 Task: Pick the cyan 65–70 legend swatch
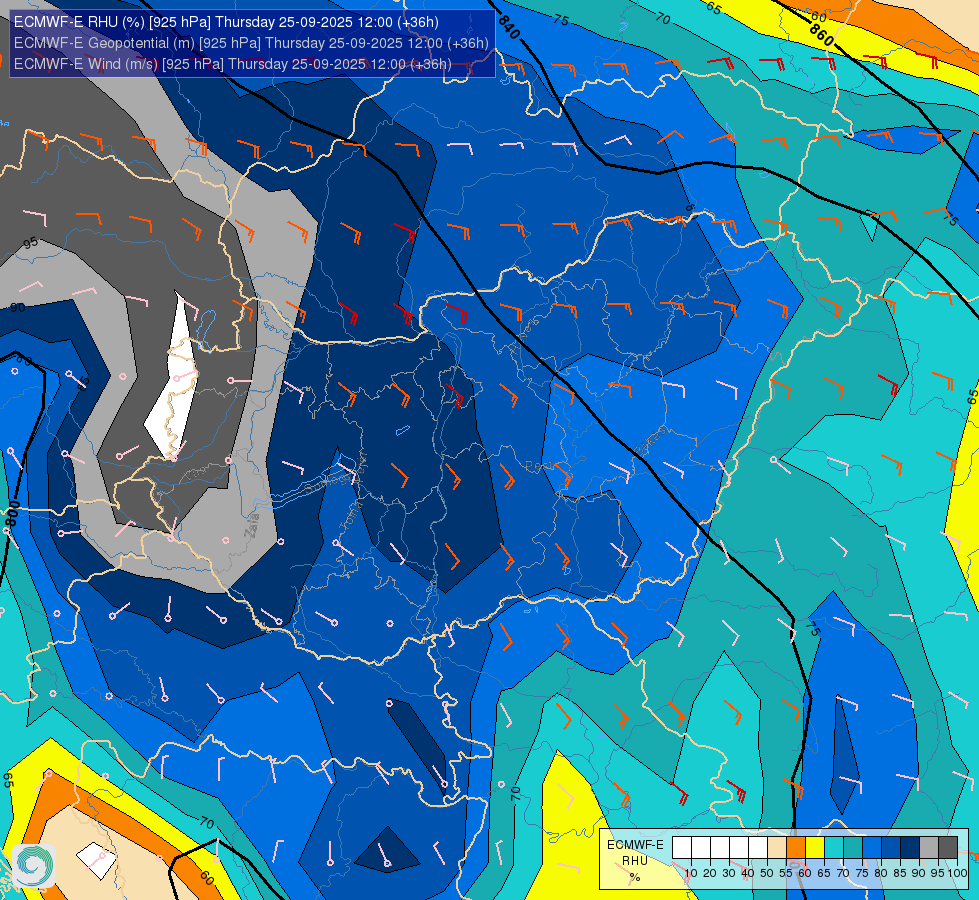[834, 848]
